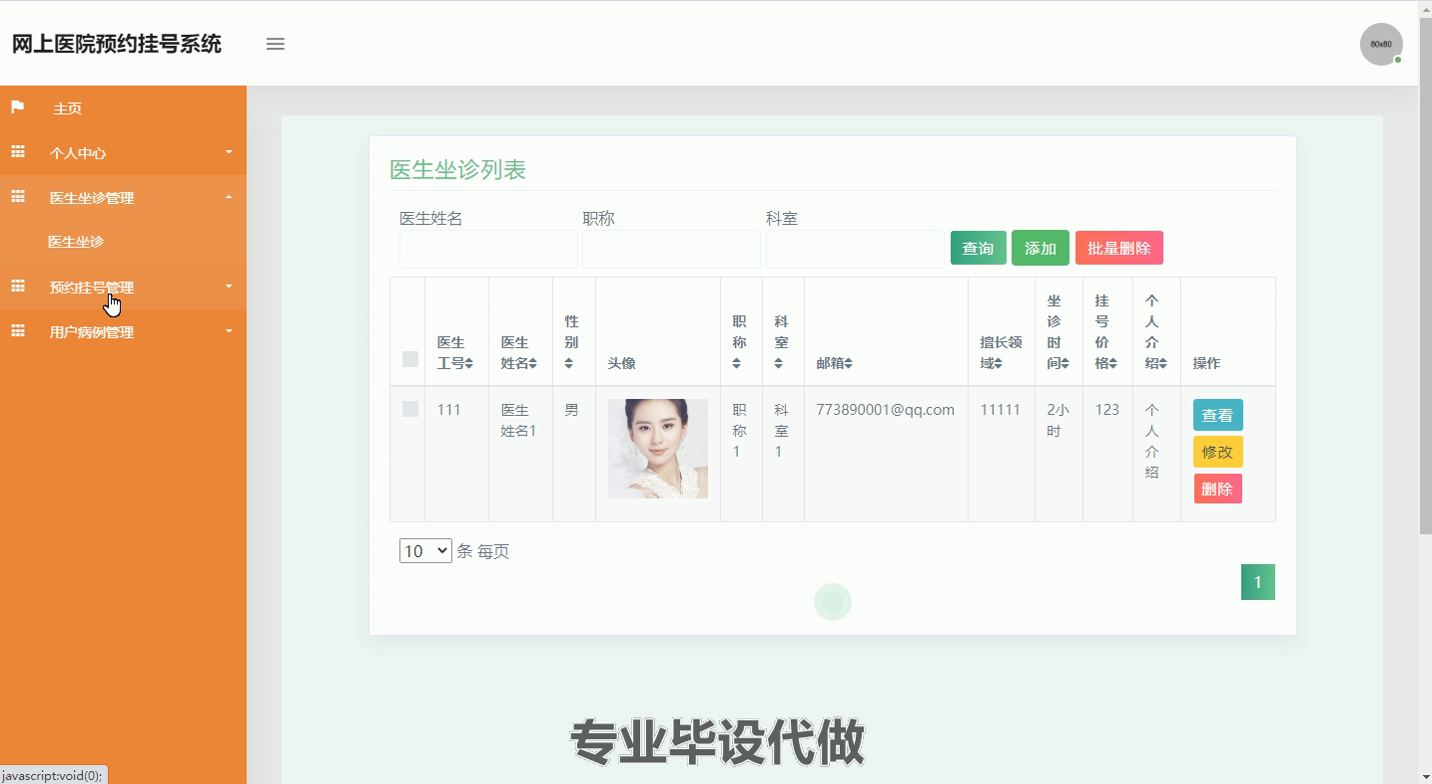Sort by 邮箱 column arrows
The width and height of the screenshot is (1432, 784).
tap(848, 363)
